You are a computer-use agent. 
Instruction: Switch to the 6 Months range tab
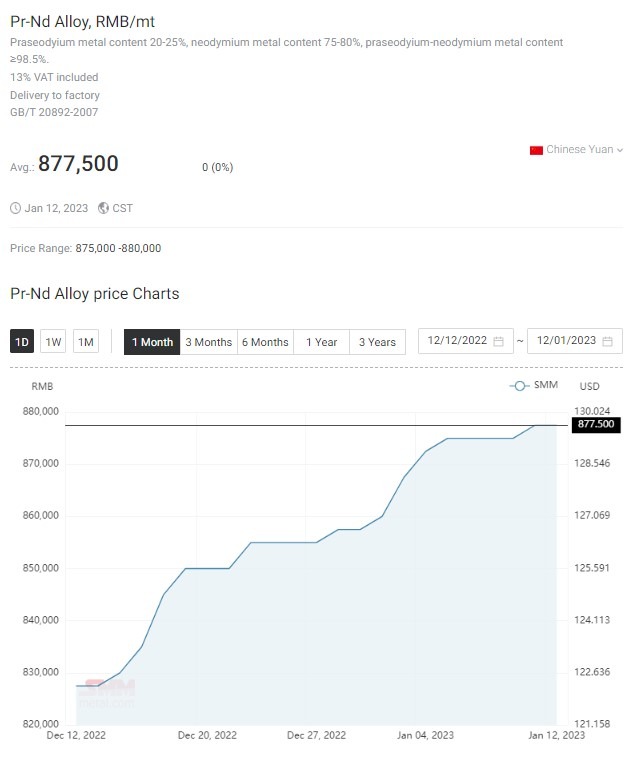[x=265, y=342]
